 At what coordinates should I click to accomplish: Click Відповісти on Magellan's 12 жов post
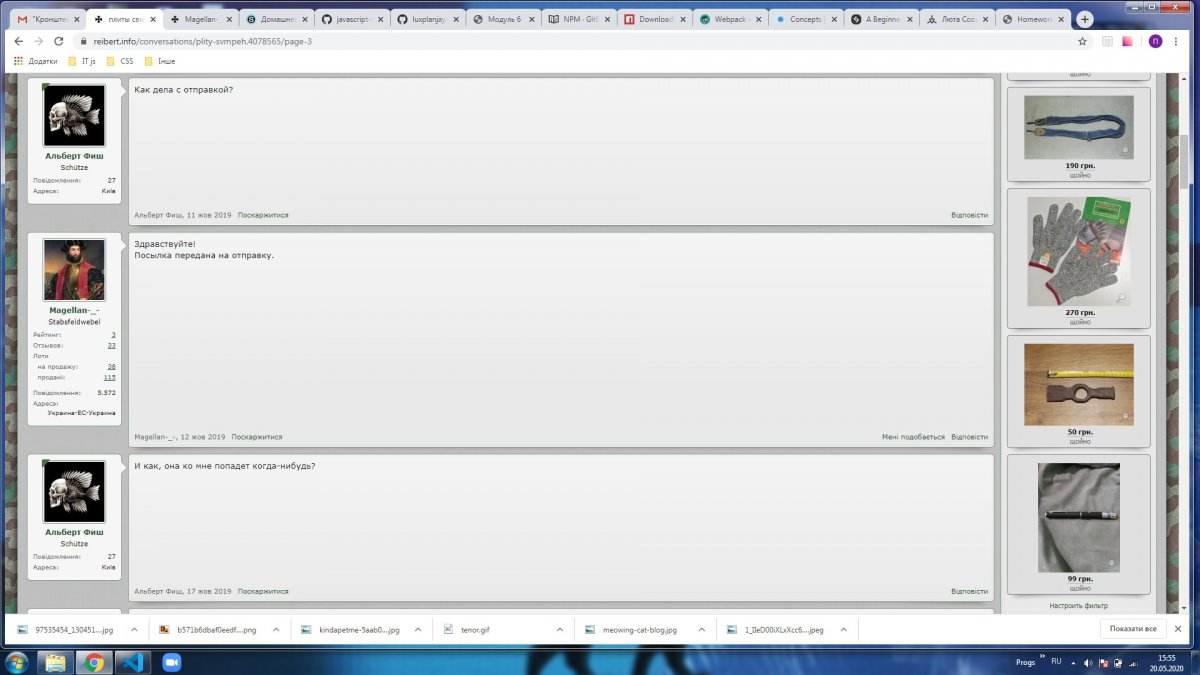pyautogui.click(x=969, y=437)
